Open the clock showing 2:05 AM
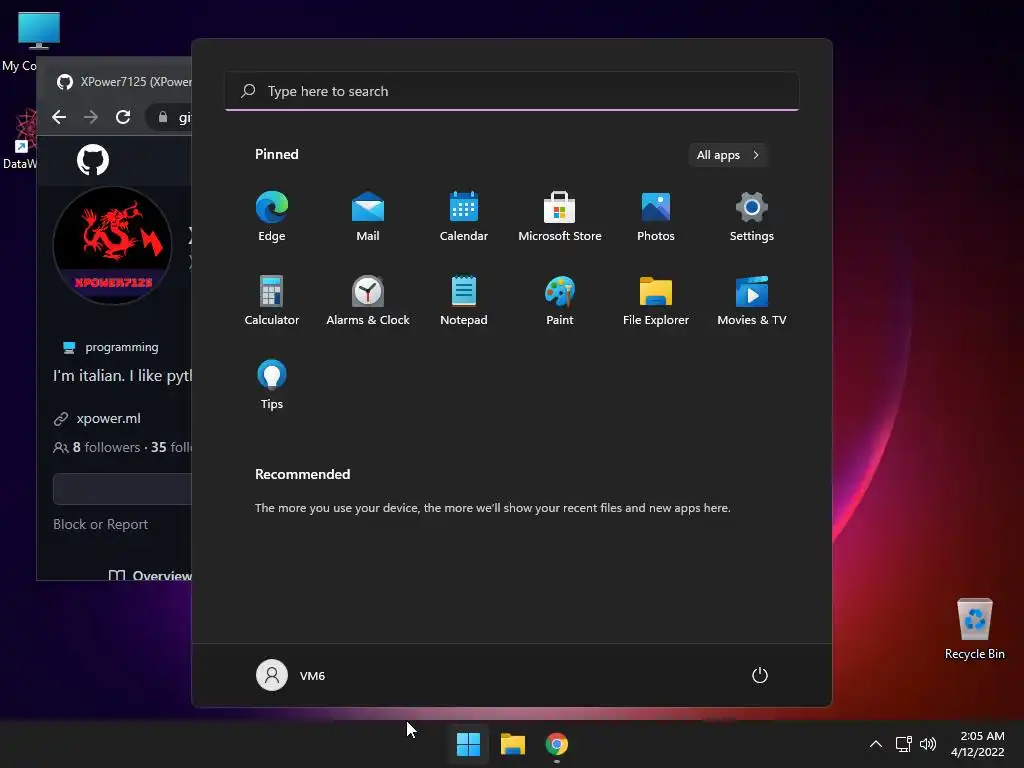Image resolution: width=1024 pixels, height=768 pixels. pos(978,744)
